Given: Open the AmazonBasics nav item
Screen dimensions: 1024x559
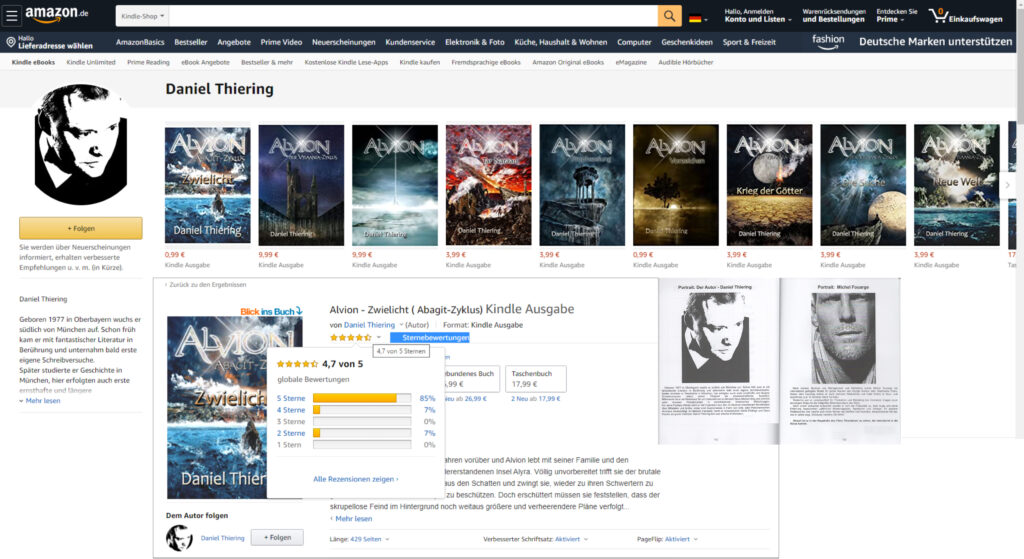Looking at the screenshot, I should coord(140,42).
